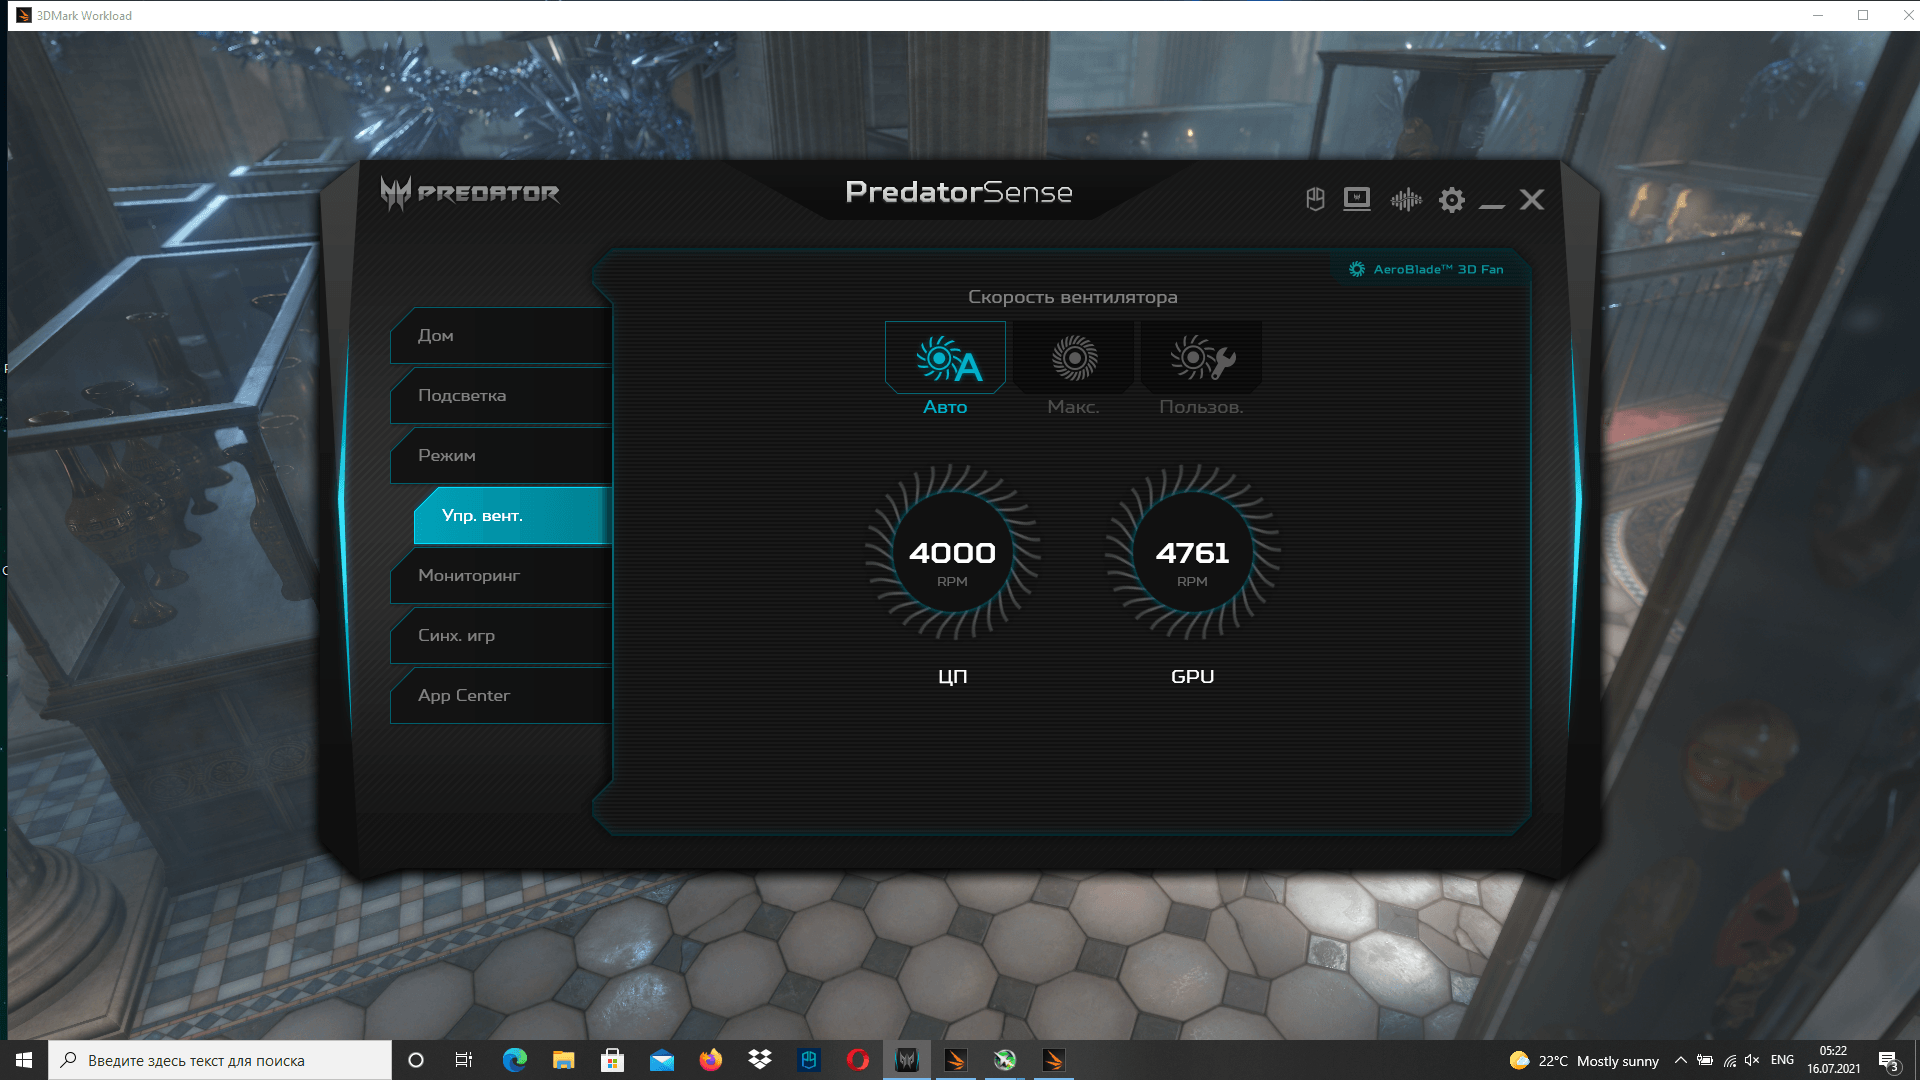
Task: Click the ЦП fan 4000 RPM gauge
Action: tap(952, 553)
